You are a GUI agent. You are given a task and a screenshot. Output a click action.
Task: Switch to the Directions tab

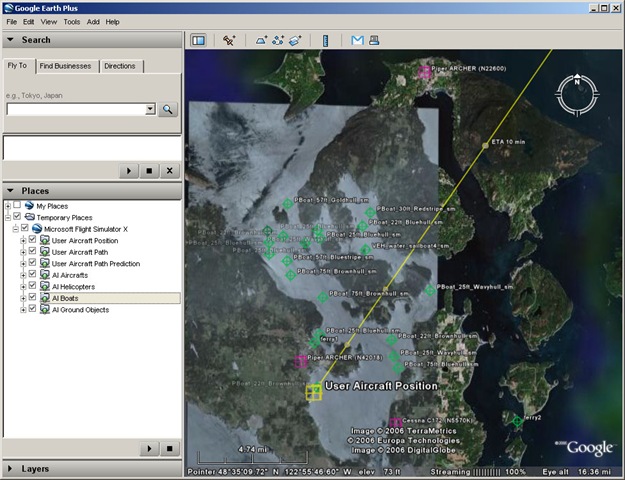tap(120, 66)
